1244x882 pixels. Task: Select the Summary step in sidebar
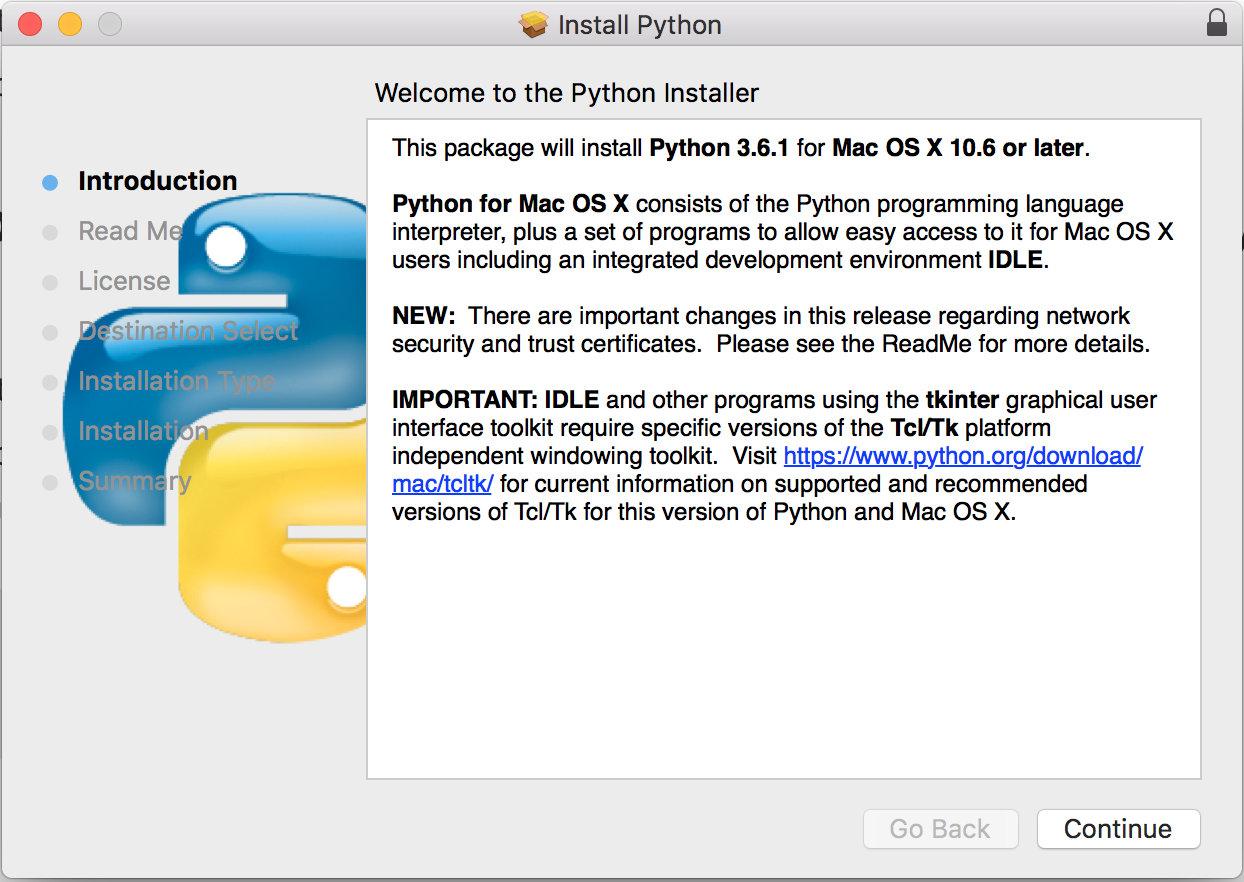pos(134,481)
